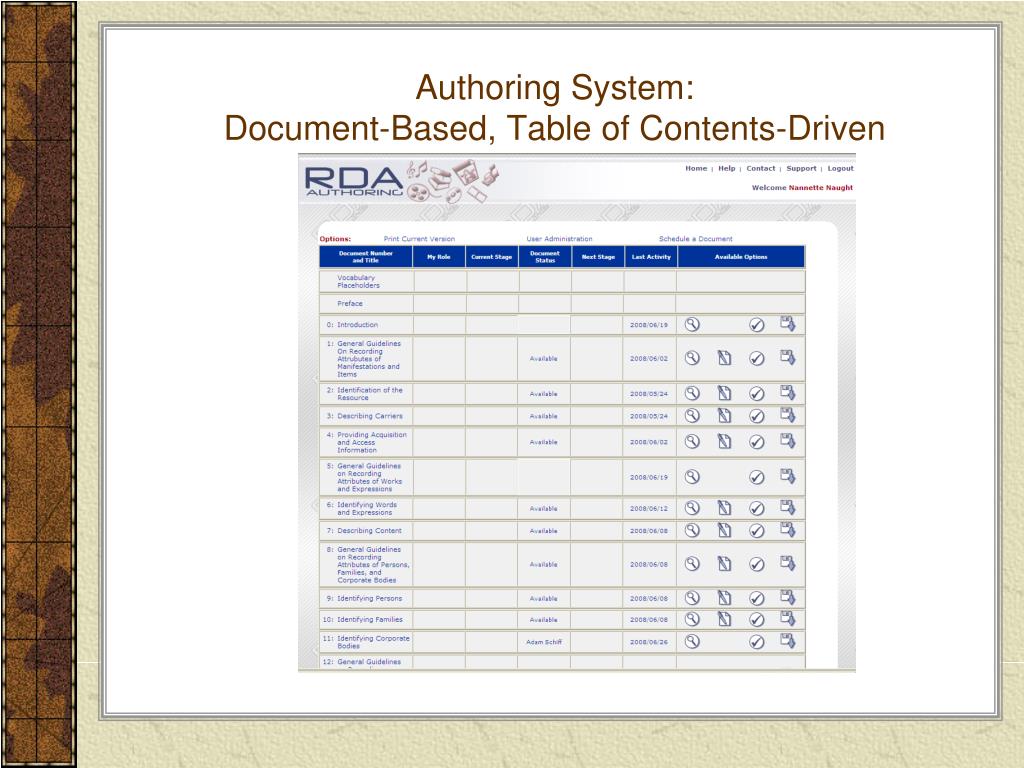Go to the Home link
The image size is (1024, 768).
696,168
